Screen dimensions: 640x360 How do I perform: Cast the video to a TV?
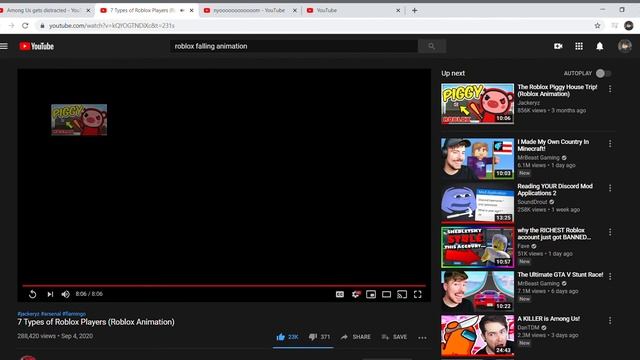(x=402, y=294)
